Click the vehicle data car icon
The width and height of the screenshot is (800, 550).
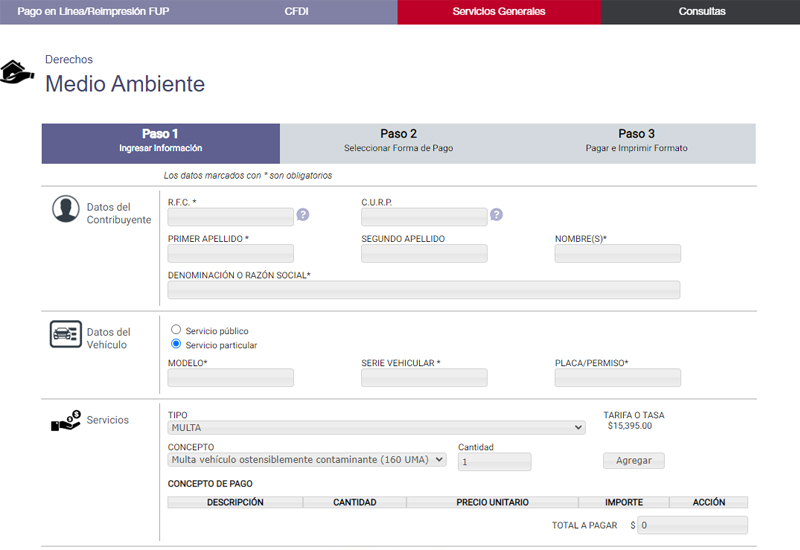[66, 334]
